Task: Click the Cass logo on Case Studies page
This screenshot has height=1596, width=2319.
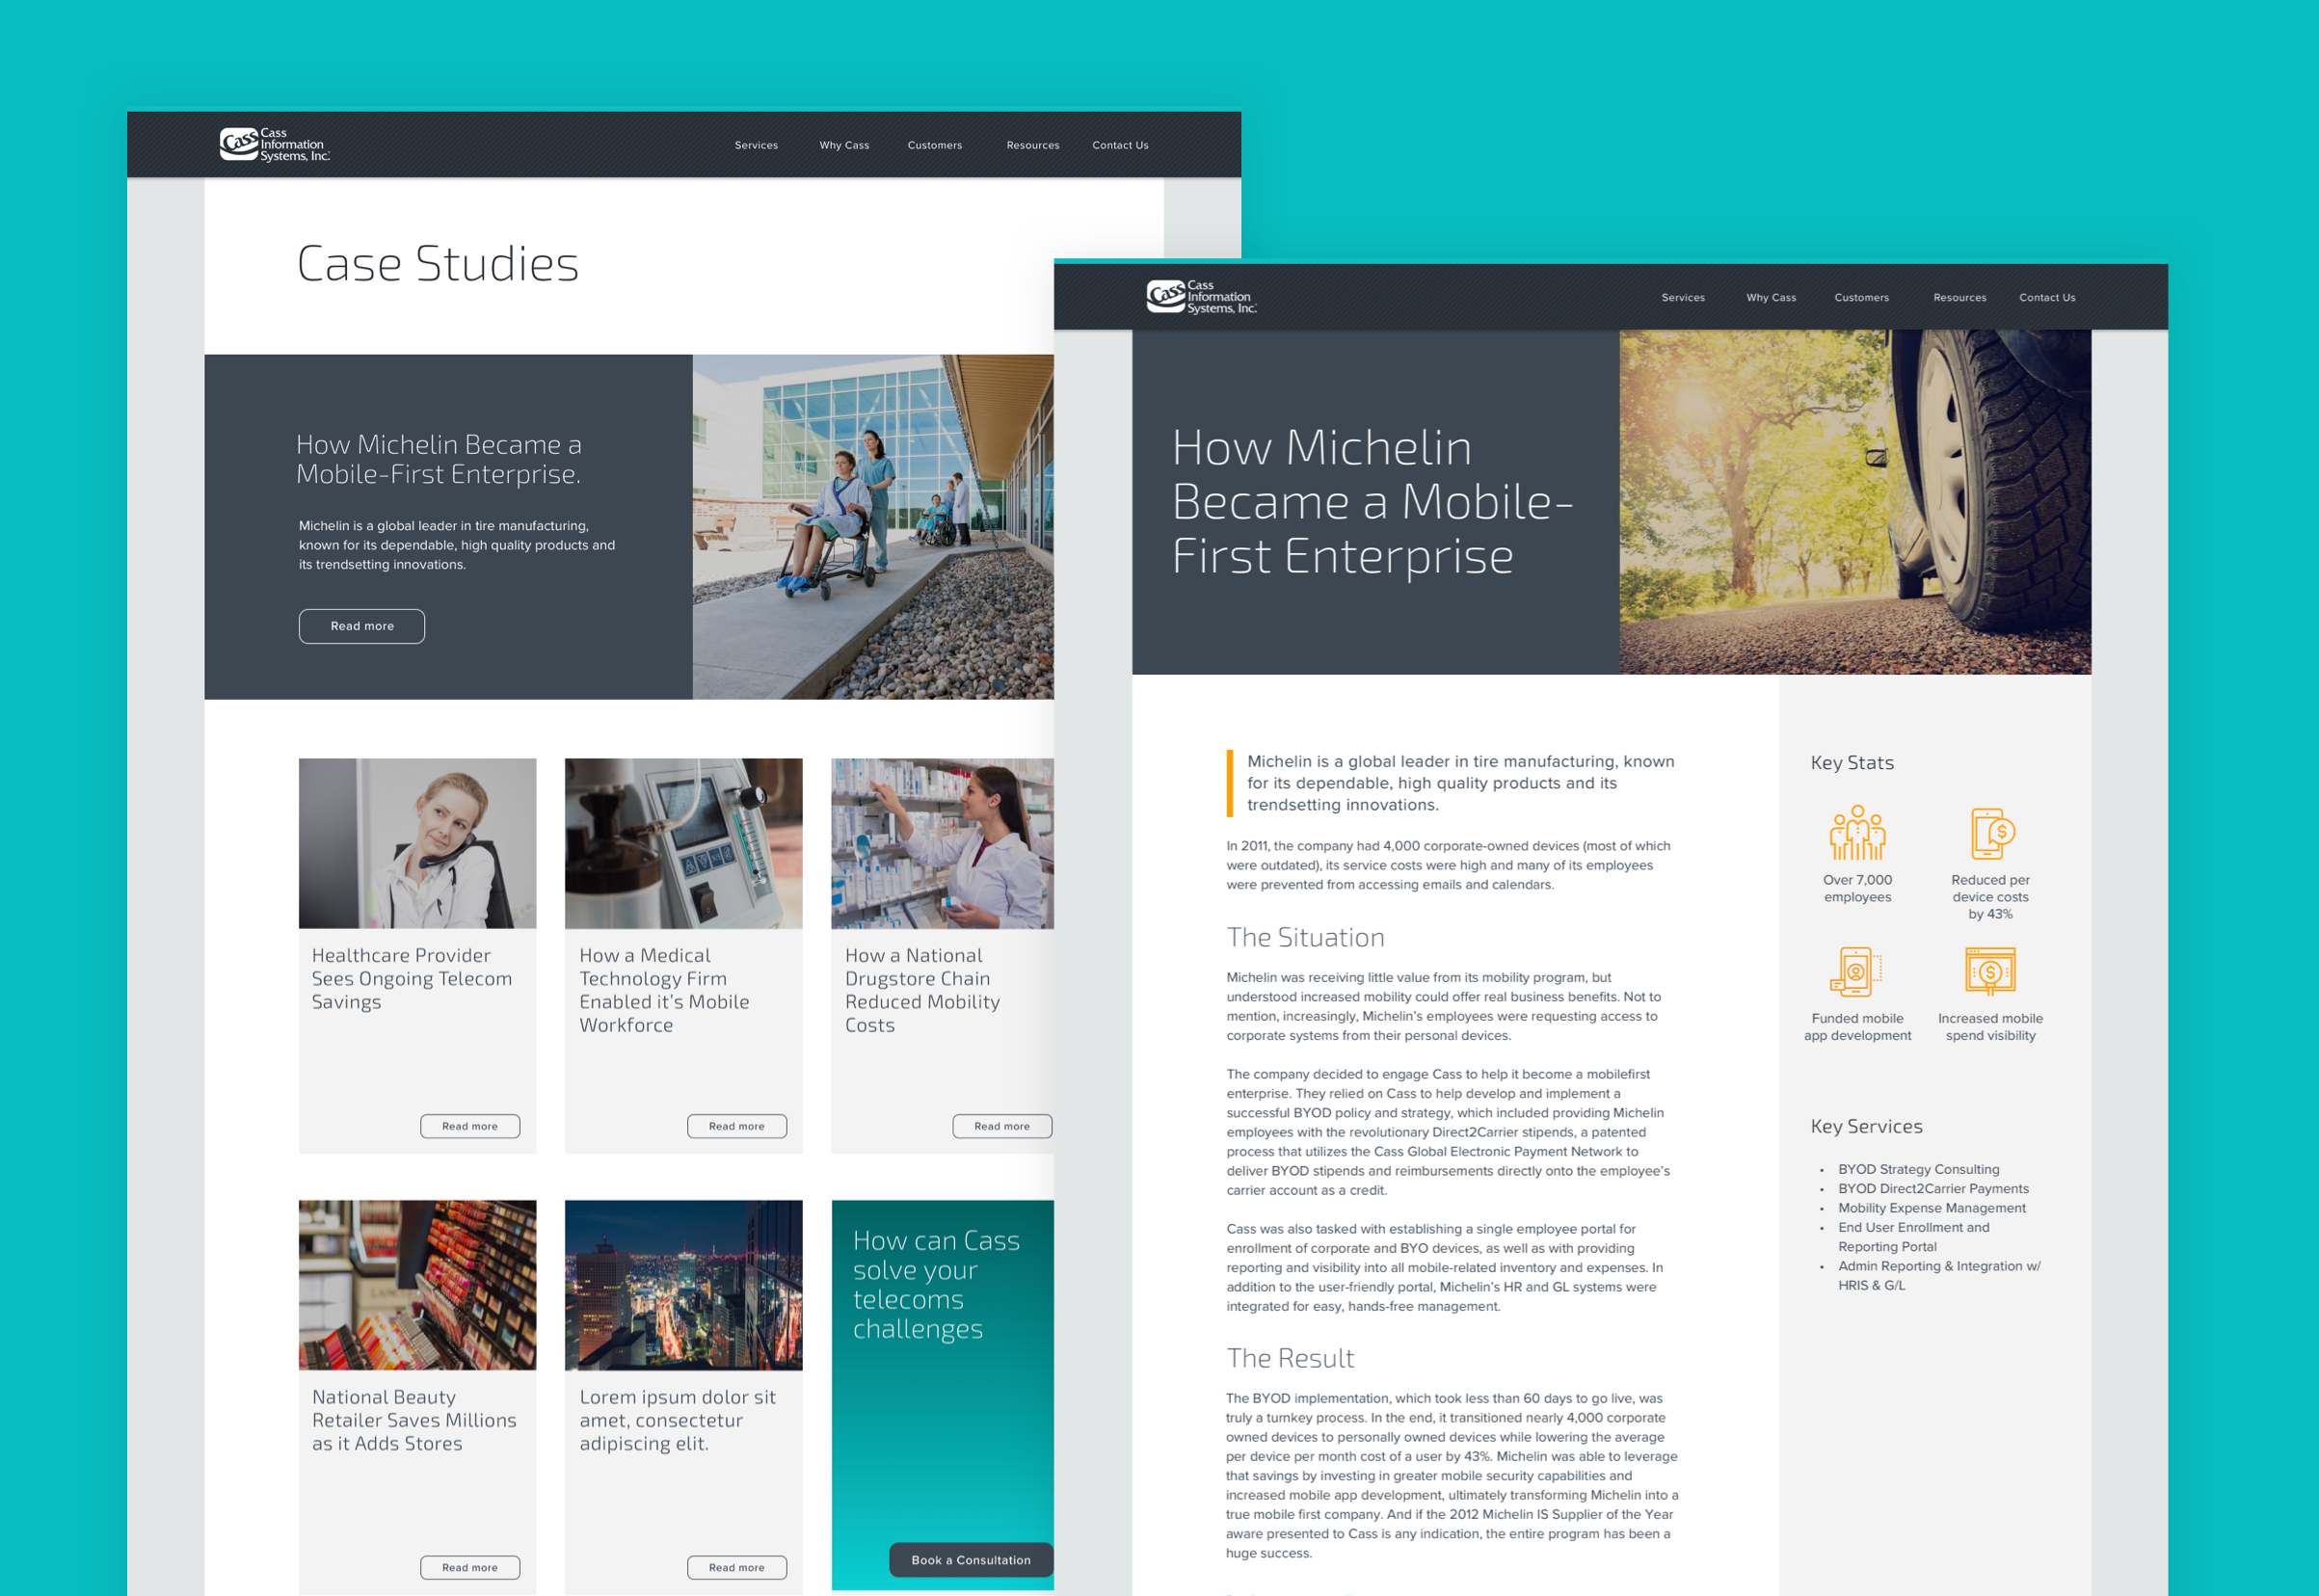Action: point(274,144)
